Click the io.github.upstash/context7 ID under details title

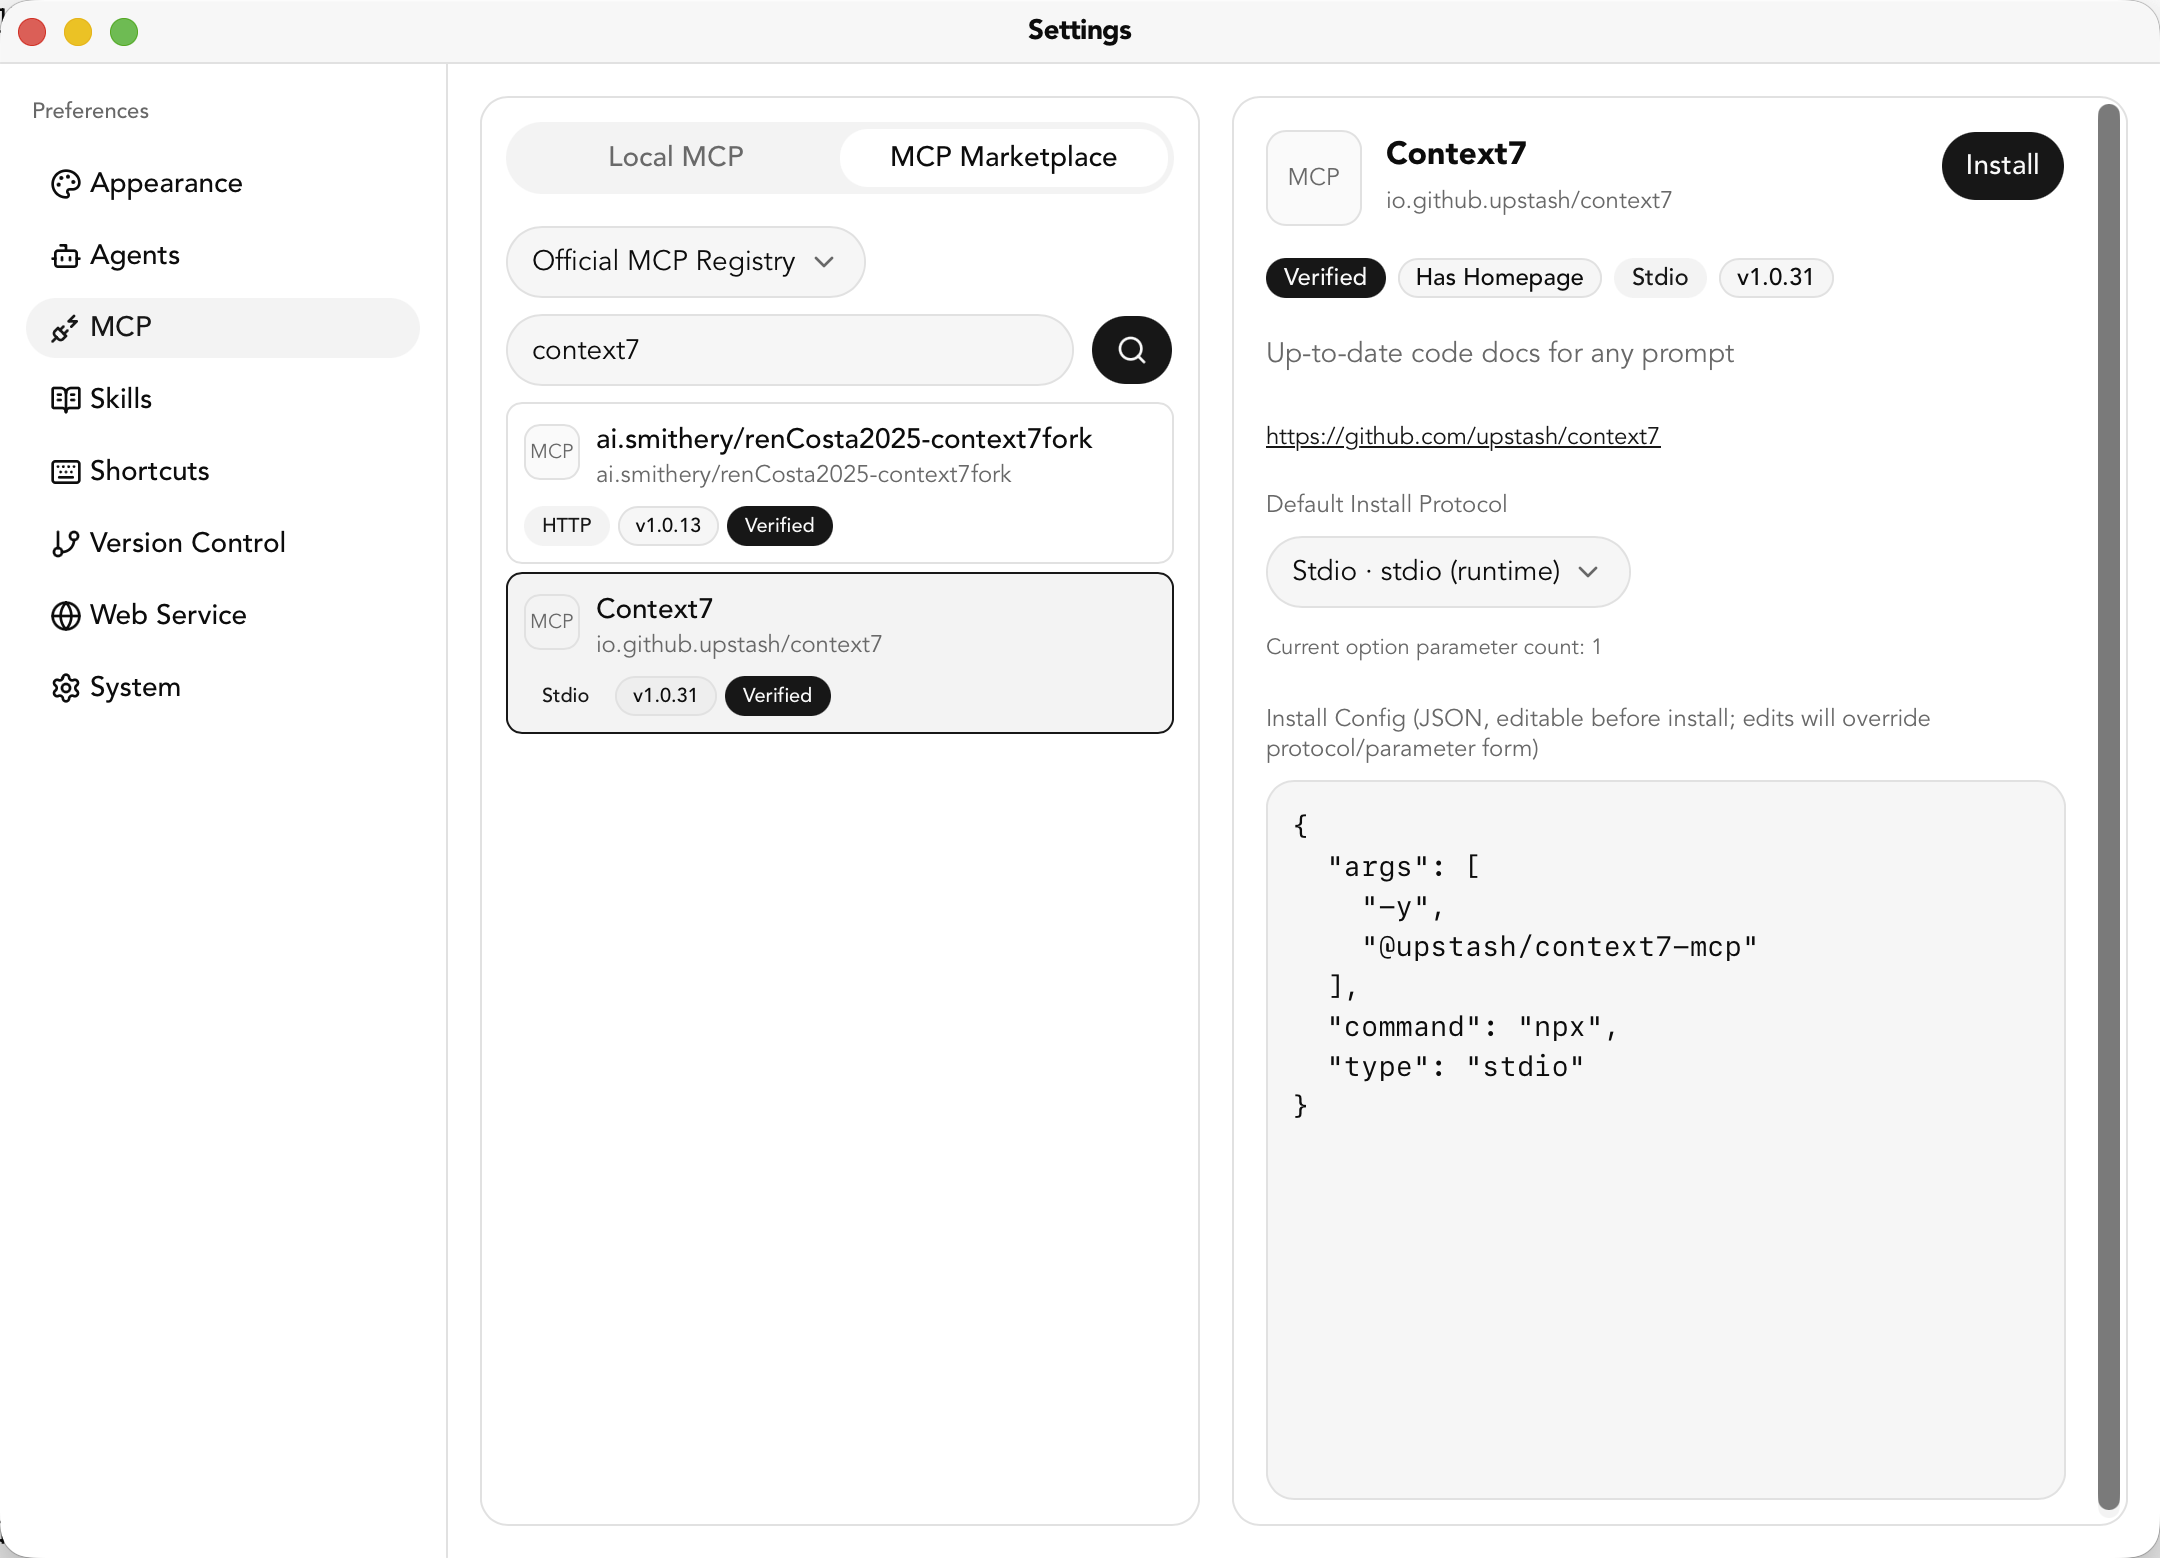1528,201
